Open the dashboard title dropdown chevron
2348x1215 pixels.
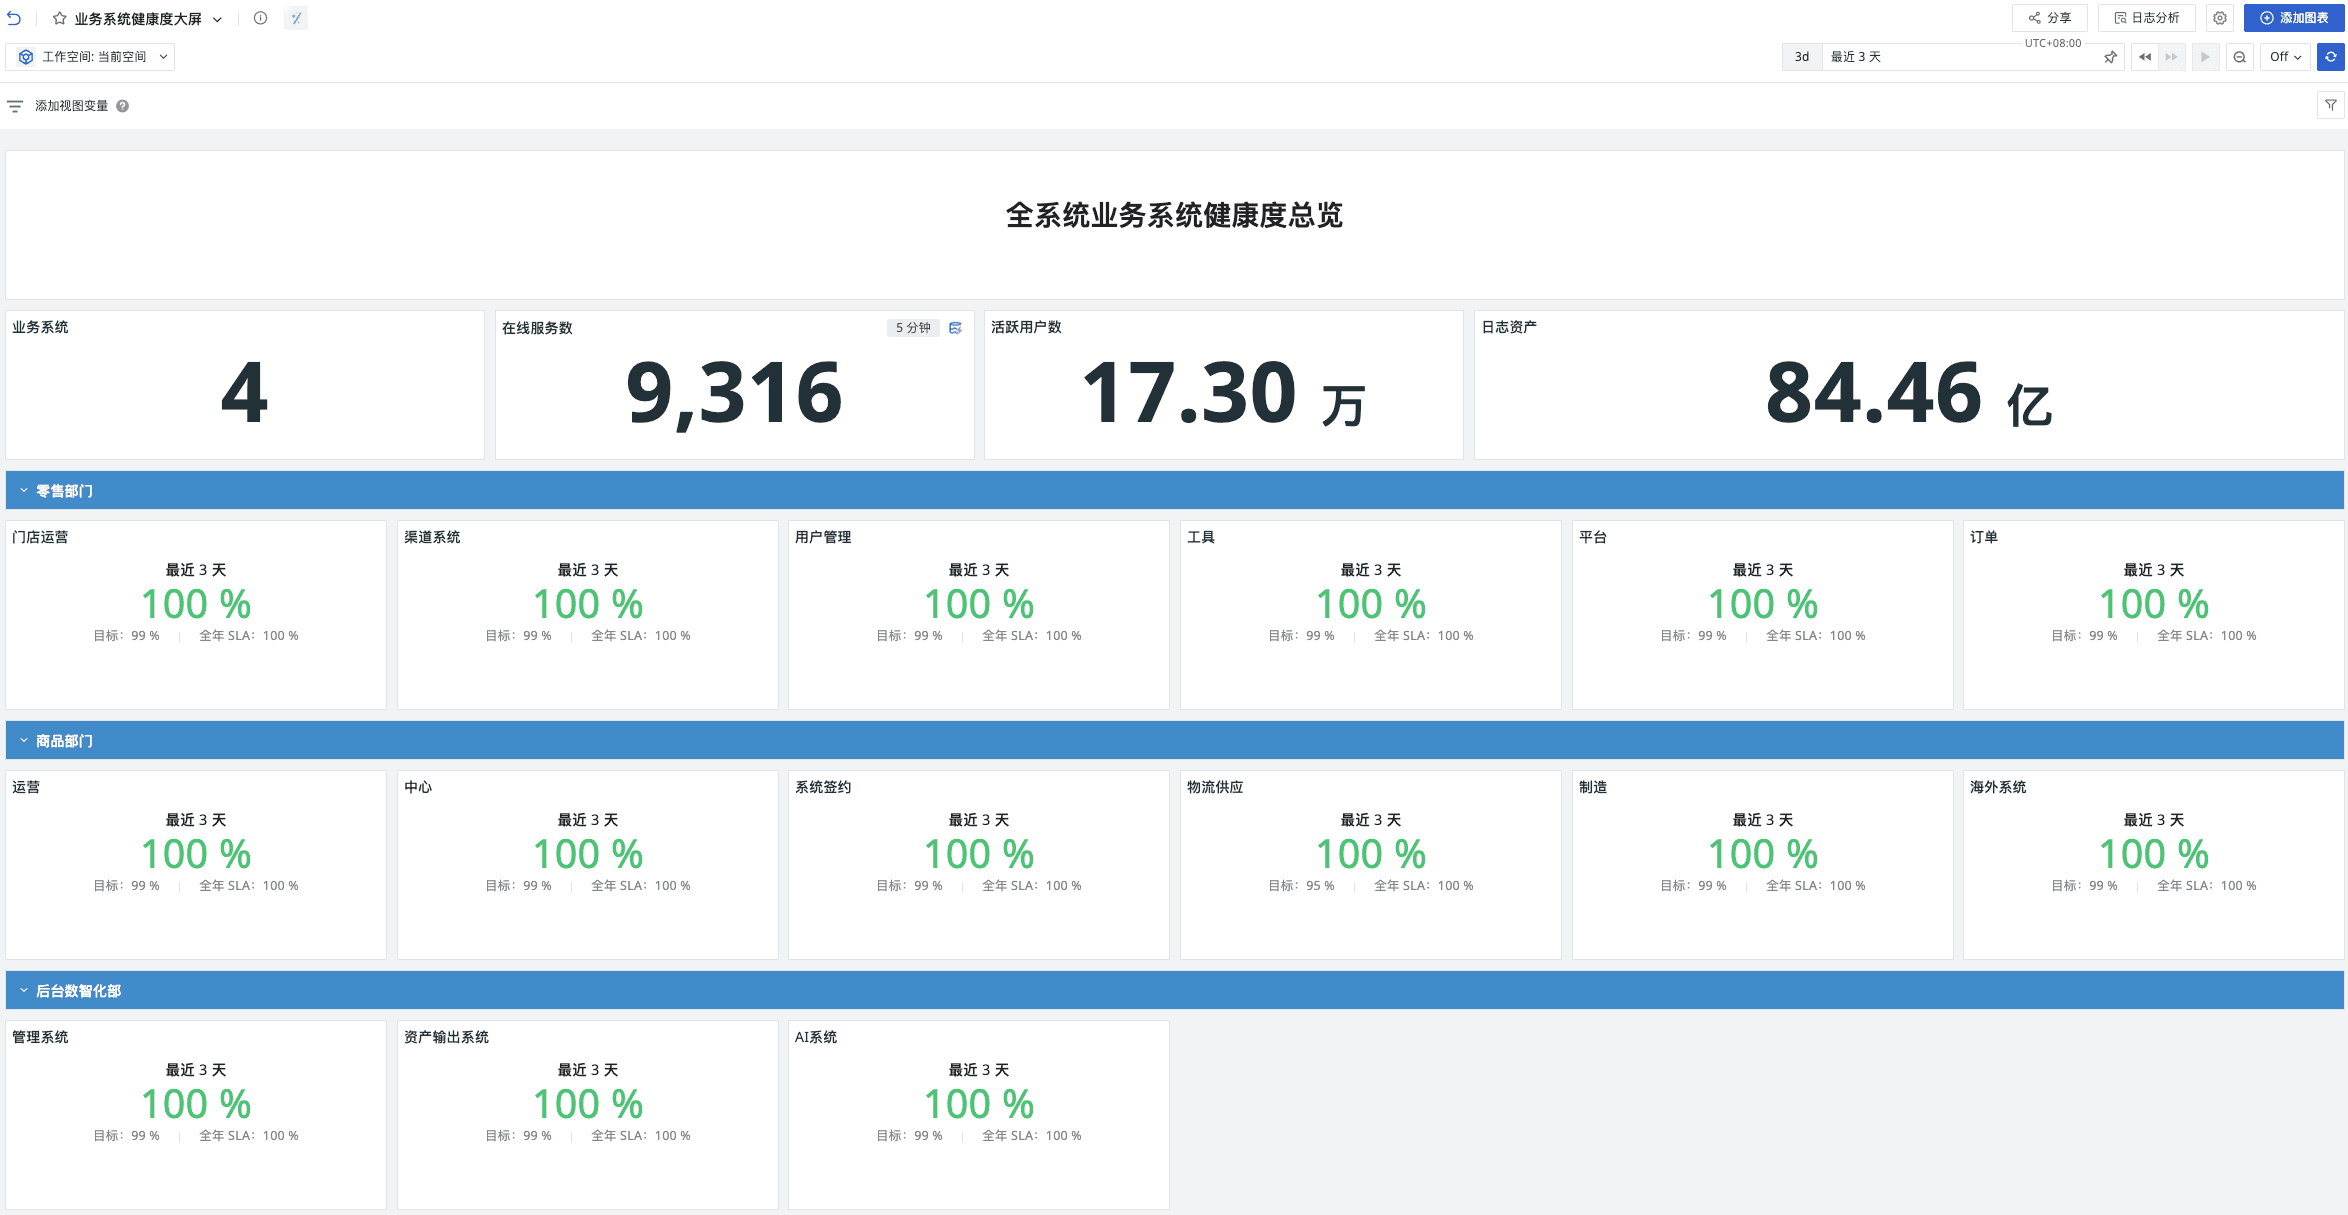[x=217, y=19]
